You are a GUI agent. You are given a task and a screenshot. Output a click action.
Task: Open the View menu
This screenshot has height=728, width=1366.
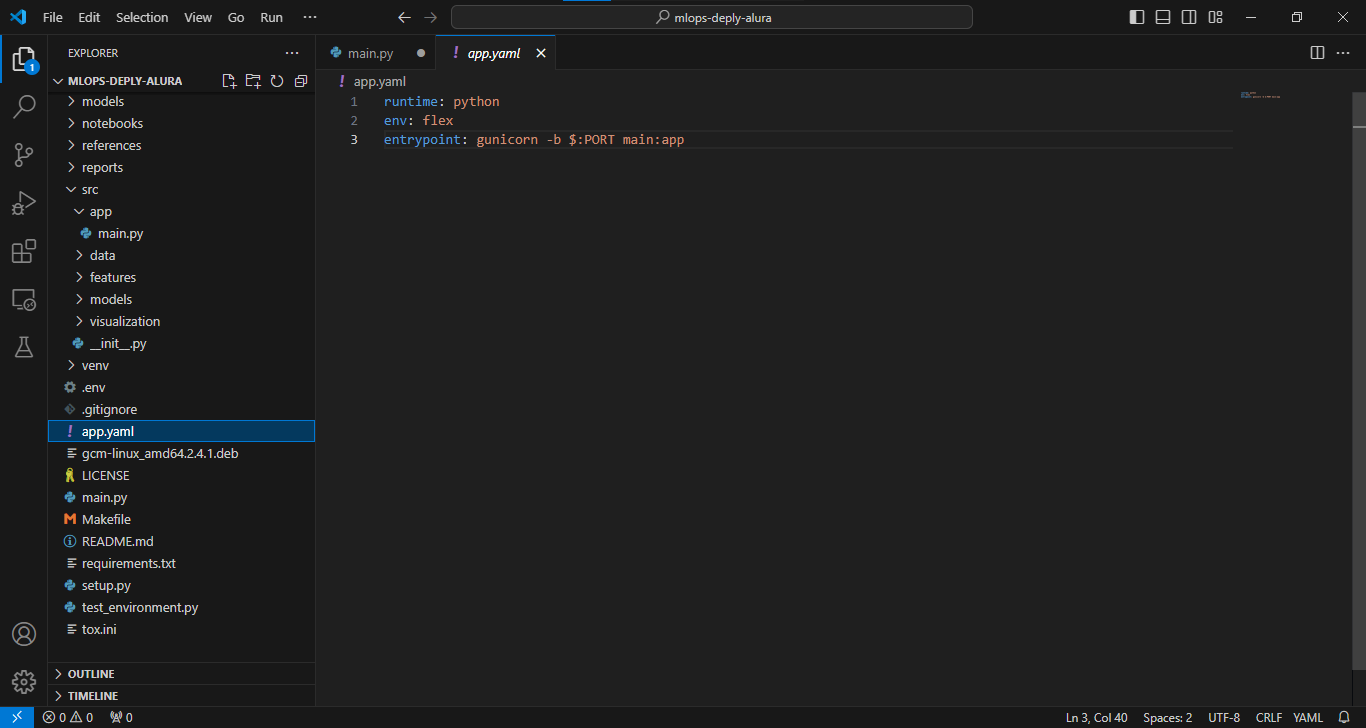[198, 17]
